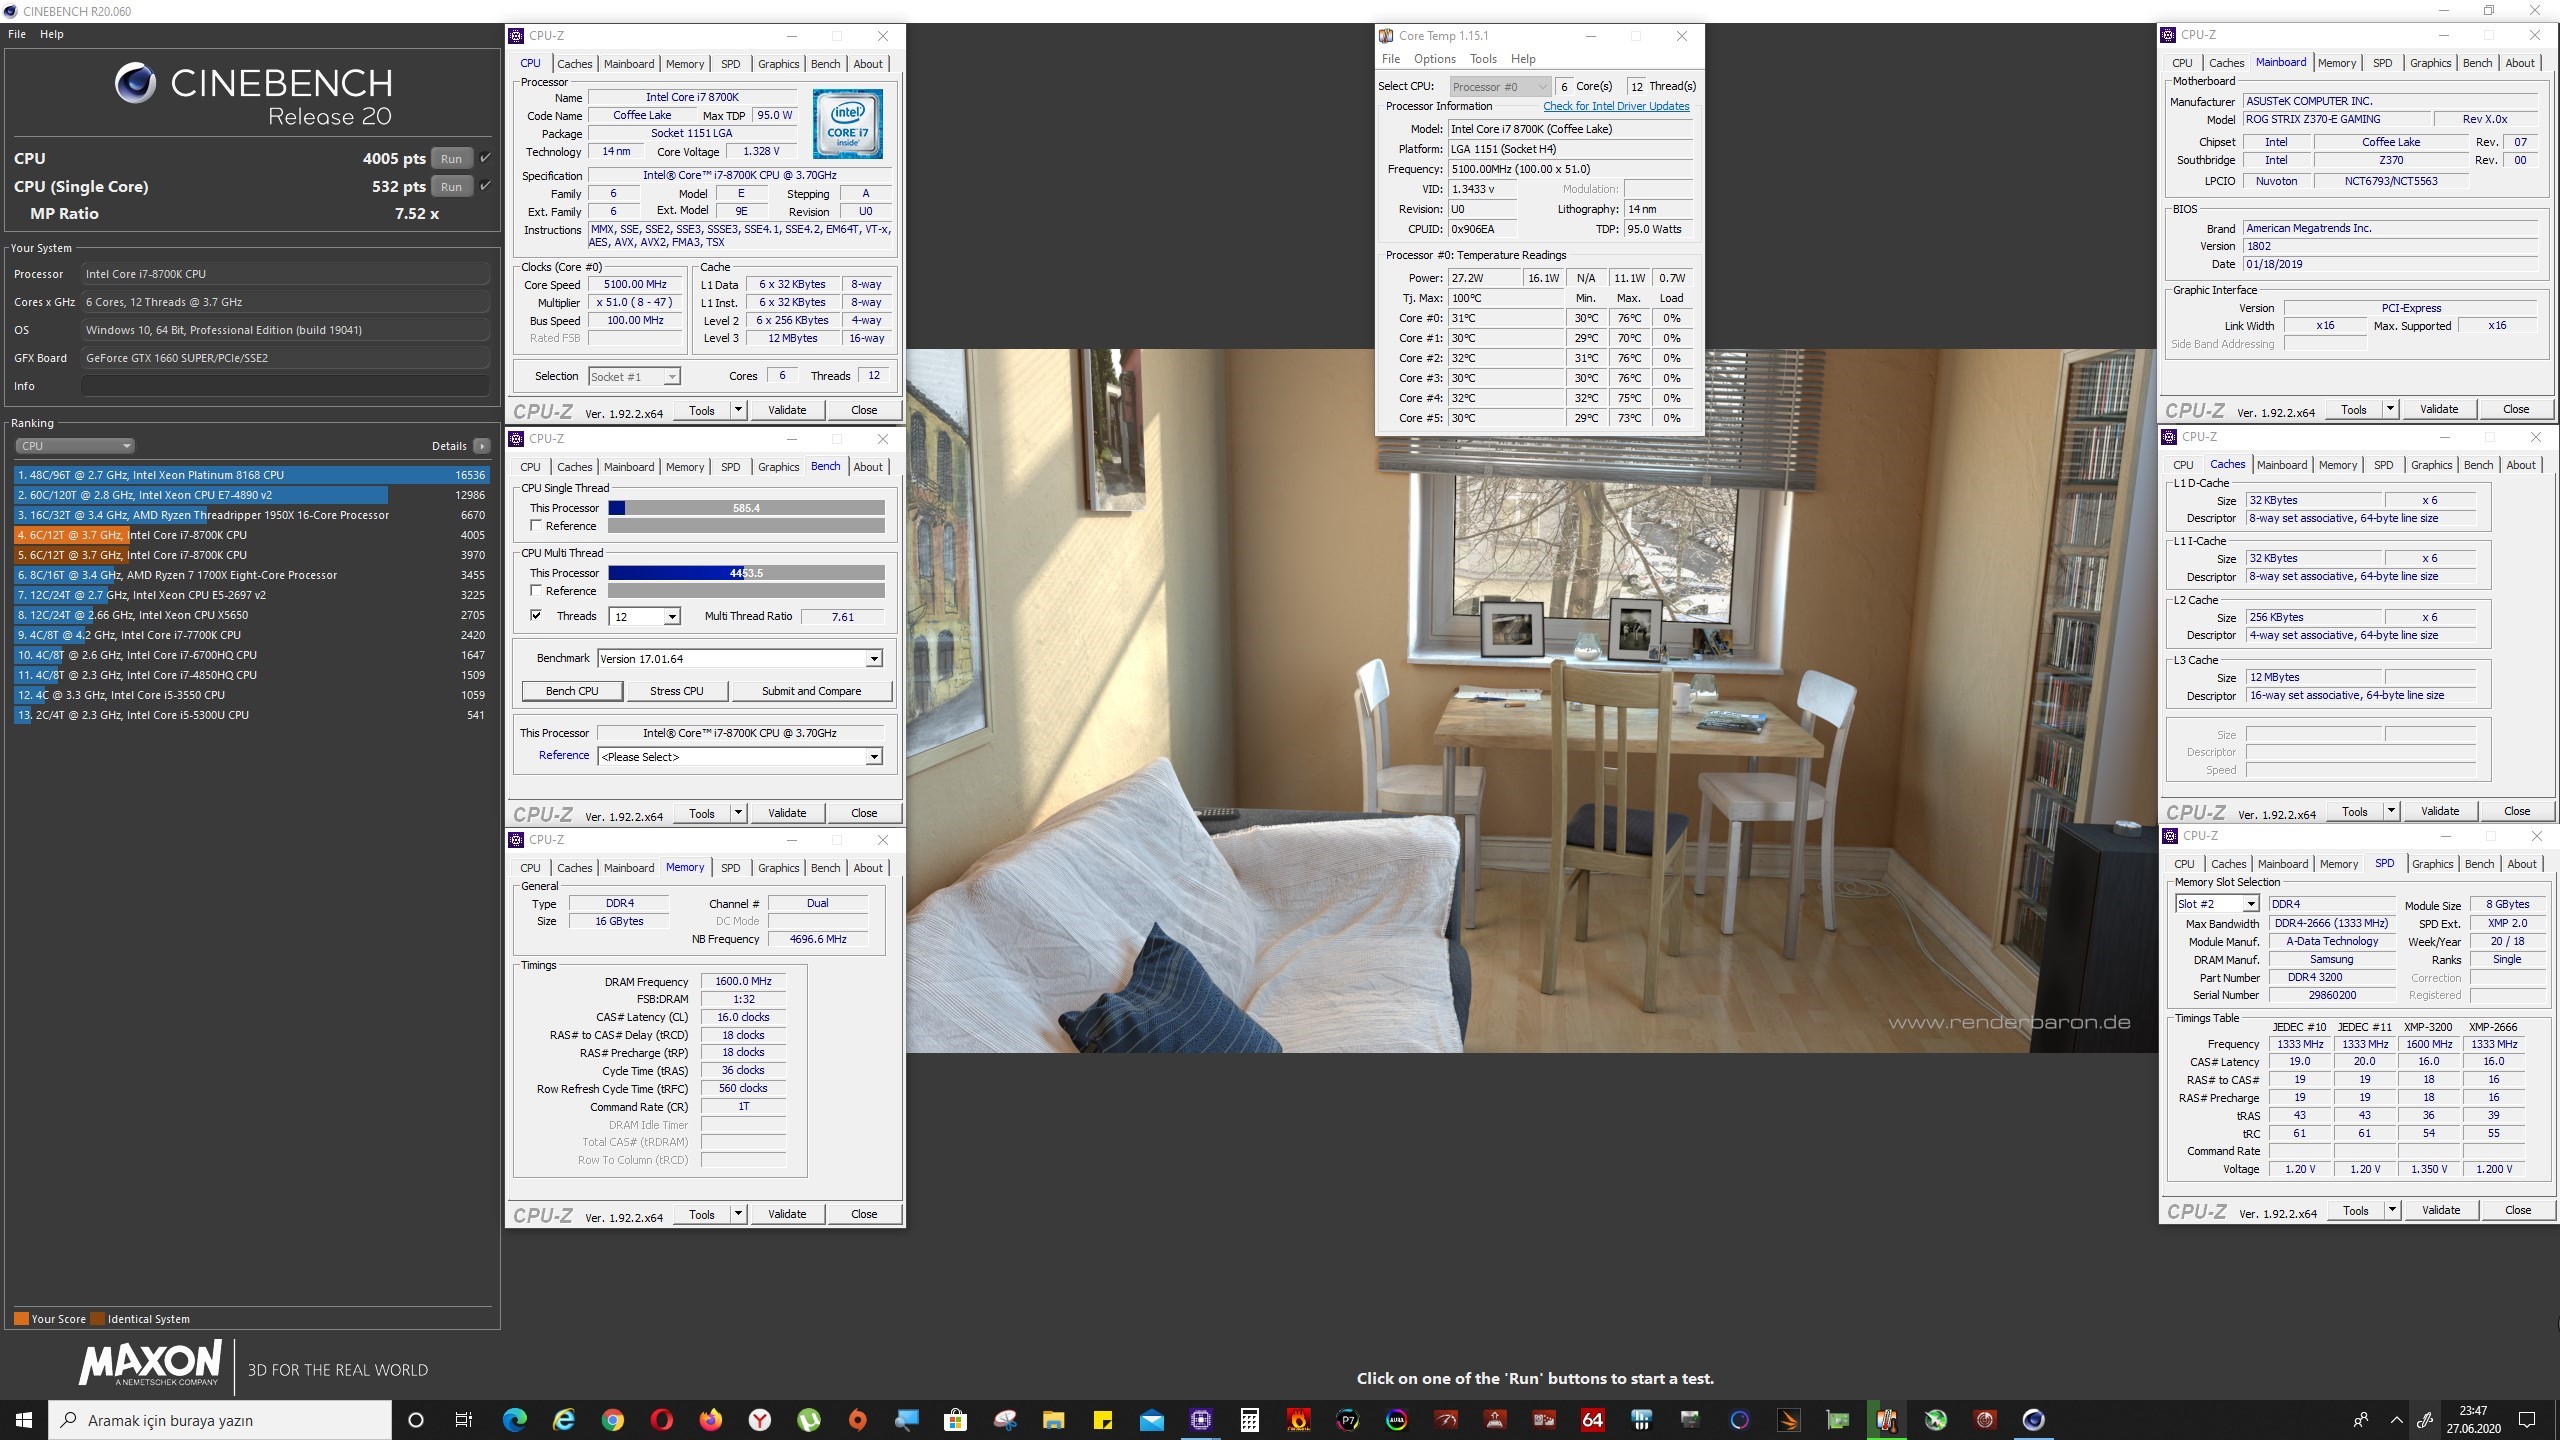Open the Threads count dropdown showing 12
The image size is (2560, 1440).
645,616
